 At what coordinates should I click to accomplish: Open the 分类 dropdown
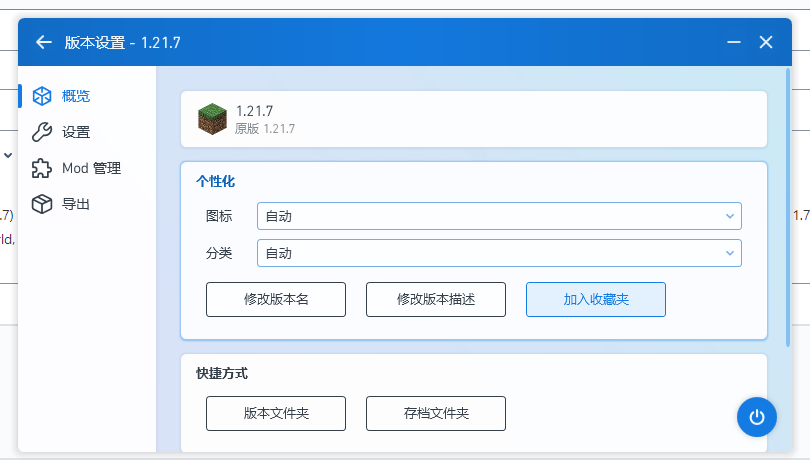[x=498, y=253]
